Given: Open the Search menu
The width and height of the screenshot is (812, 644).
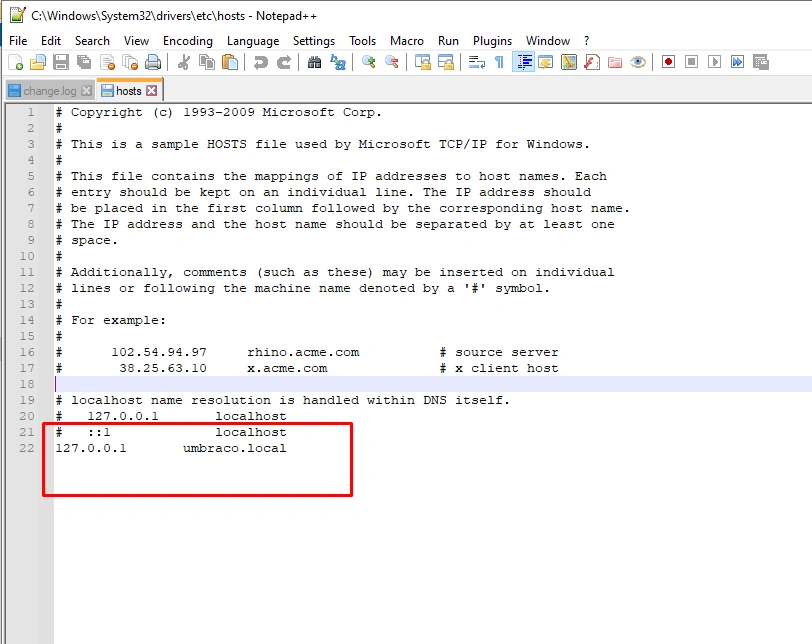Looking at the screenshot, I should pyautogui.click(x=92, y=41).
